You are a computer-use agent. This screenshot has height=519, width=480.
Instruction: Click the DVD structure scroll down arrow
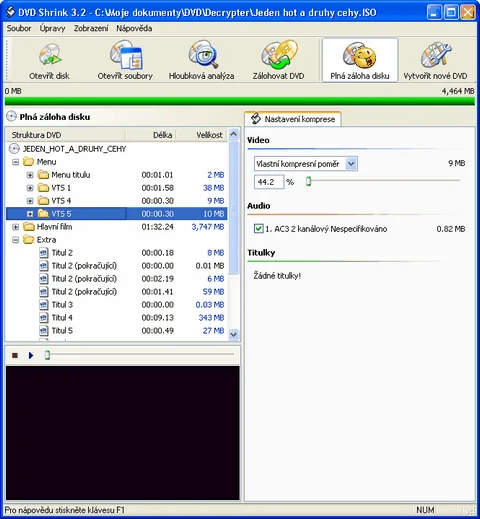pos(234,334)
